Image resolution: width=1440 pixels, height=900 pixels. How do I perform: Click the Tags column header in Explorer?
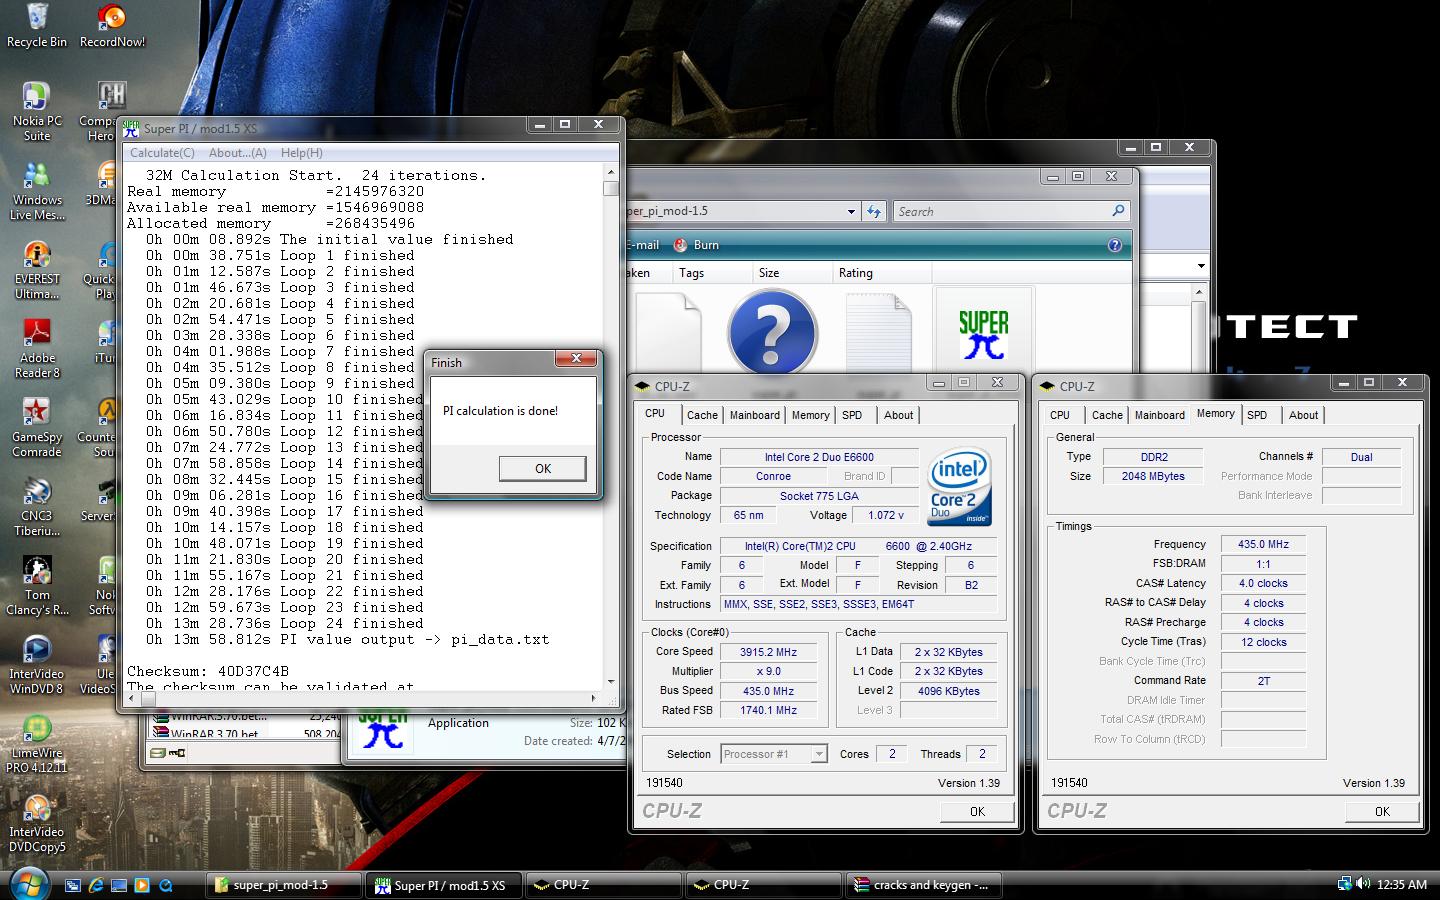point(710,273)
